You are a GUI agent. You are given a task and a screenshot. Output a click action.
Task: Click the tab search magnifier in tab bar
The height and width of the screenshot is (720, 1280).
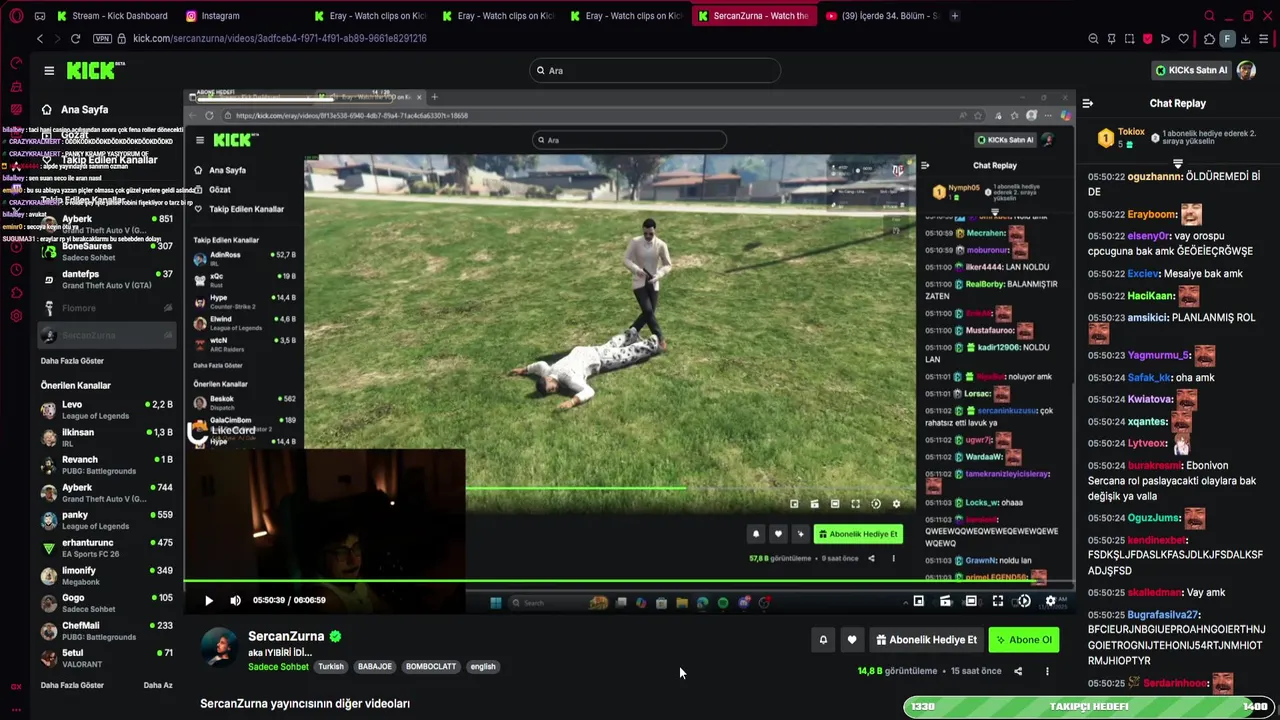1209,16
